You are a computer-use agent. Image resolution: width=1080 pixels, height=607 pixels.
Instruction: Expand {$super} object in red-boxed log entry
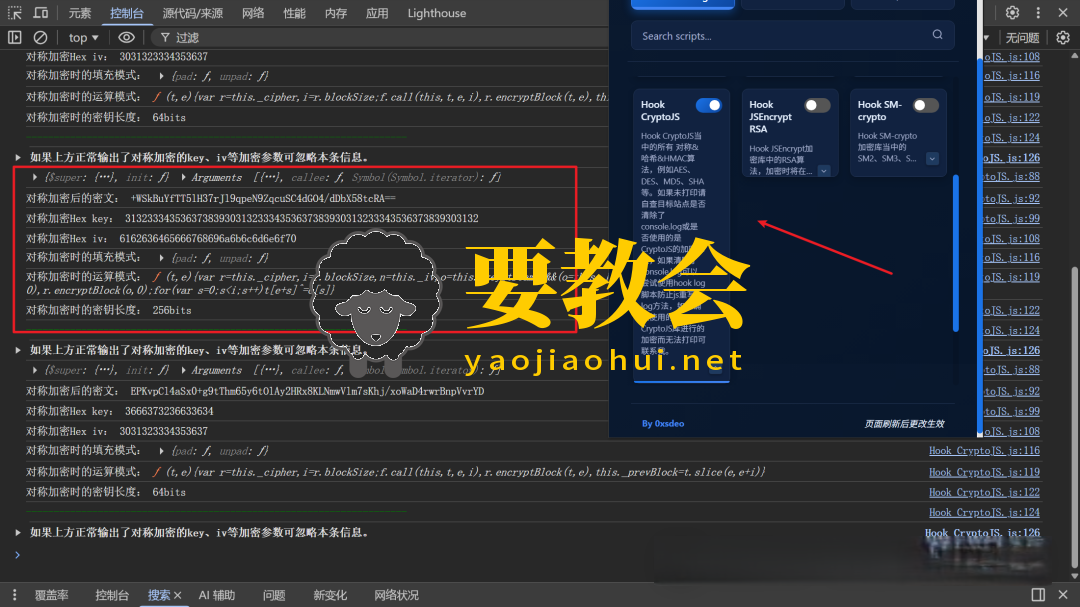34,178
